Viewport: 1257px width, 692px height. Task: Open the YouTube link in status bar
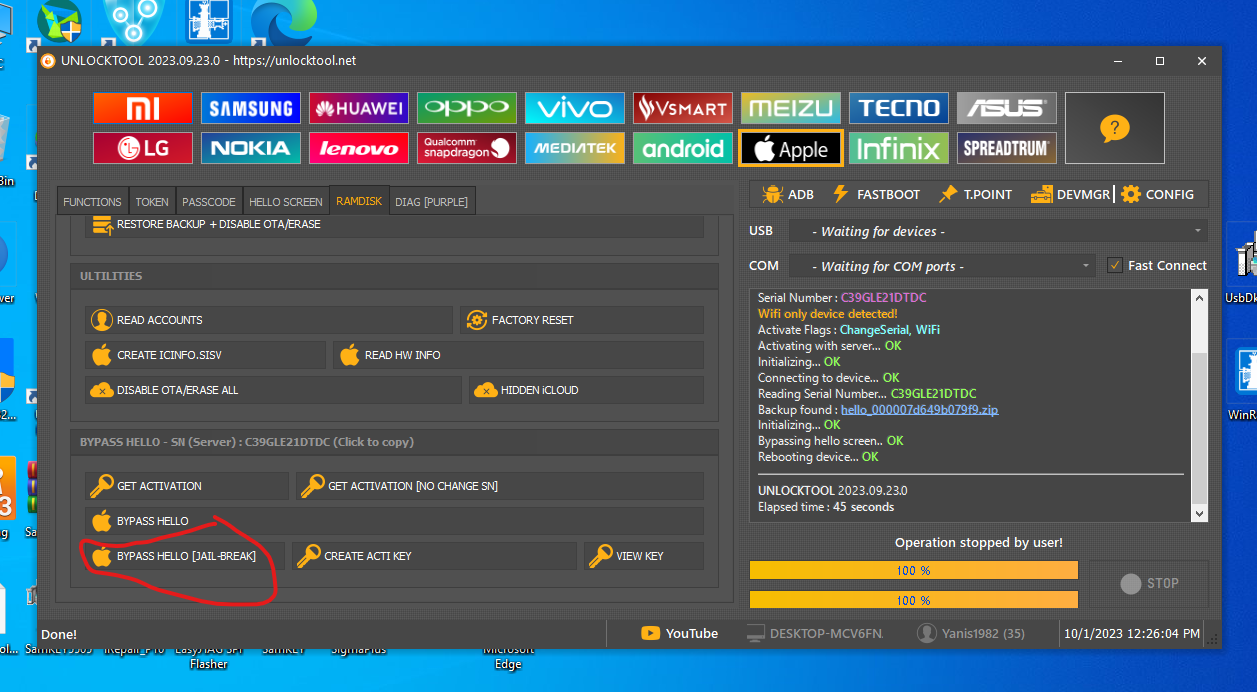click(680, 633)
